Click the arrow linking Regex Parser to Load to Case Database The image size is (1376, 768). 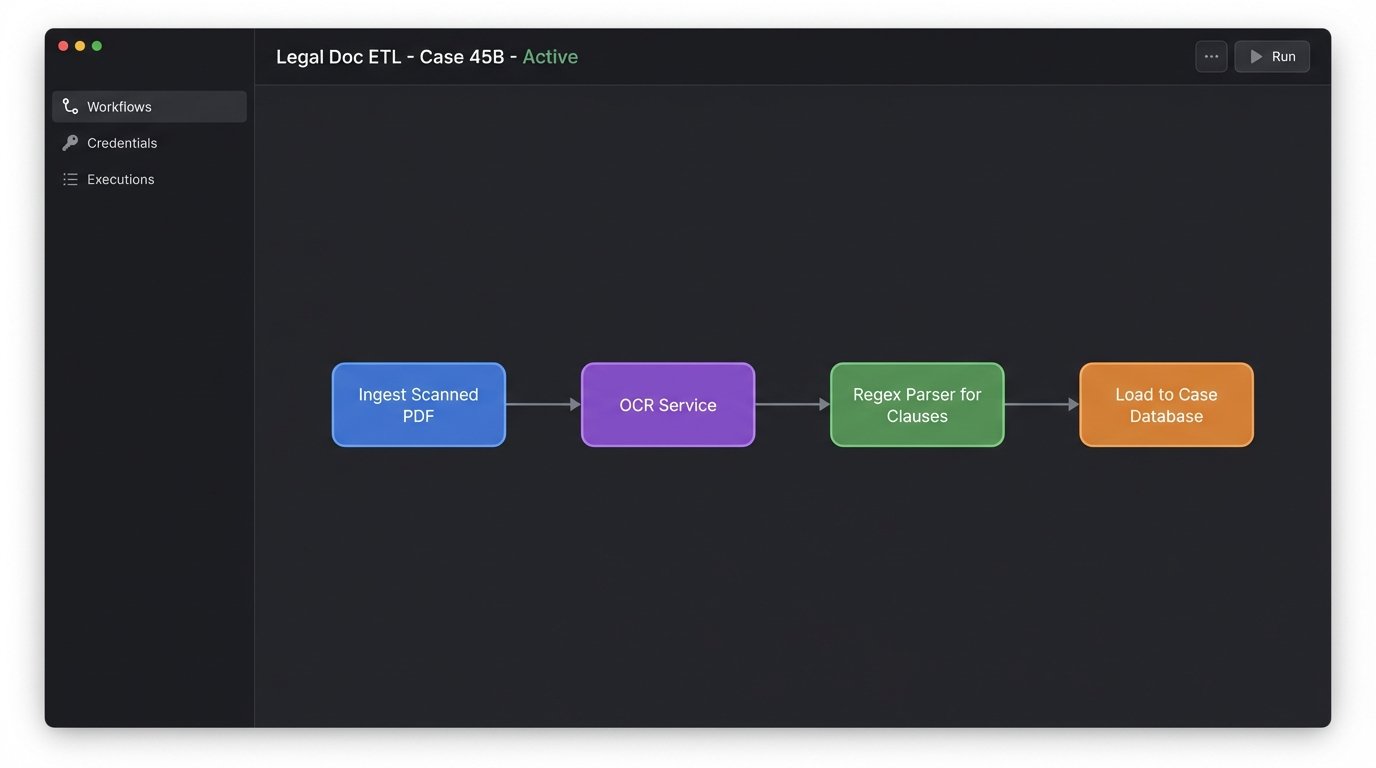(x=1041, y=404)
